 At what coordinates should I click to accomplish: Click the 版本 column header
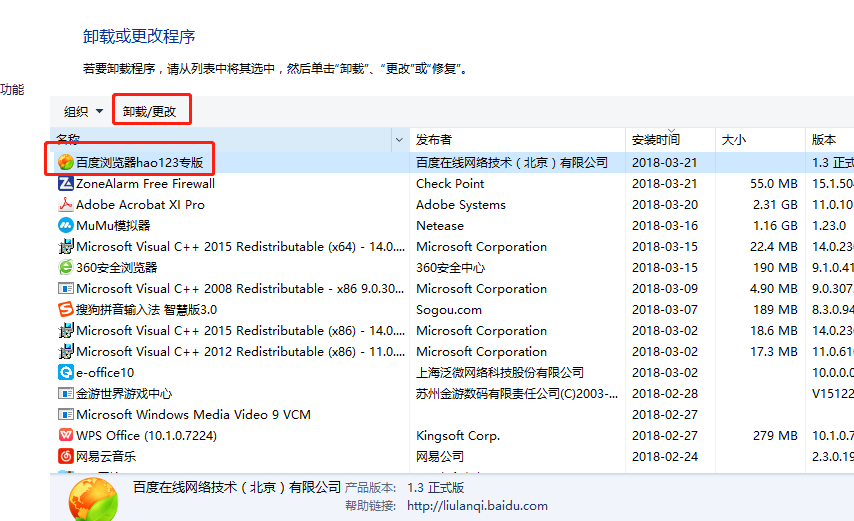tap(824, 139)
